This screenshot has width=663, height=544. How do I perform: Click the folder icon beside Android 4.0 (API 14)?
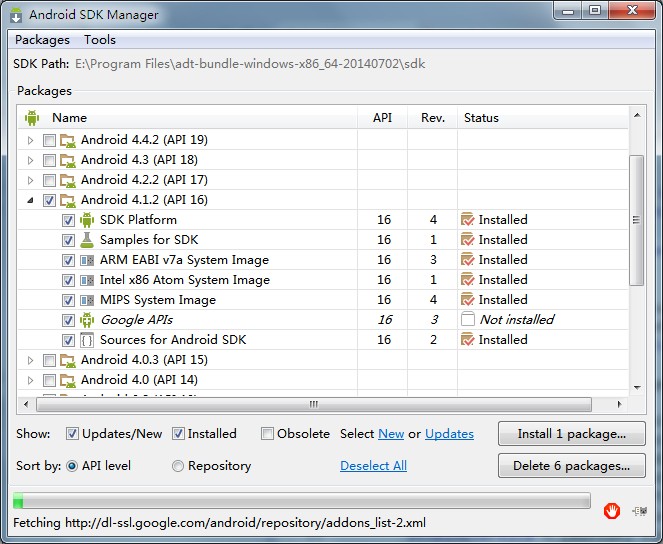[68, 380]
